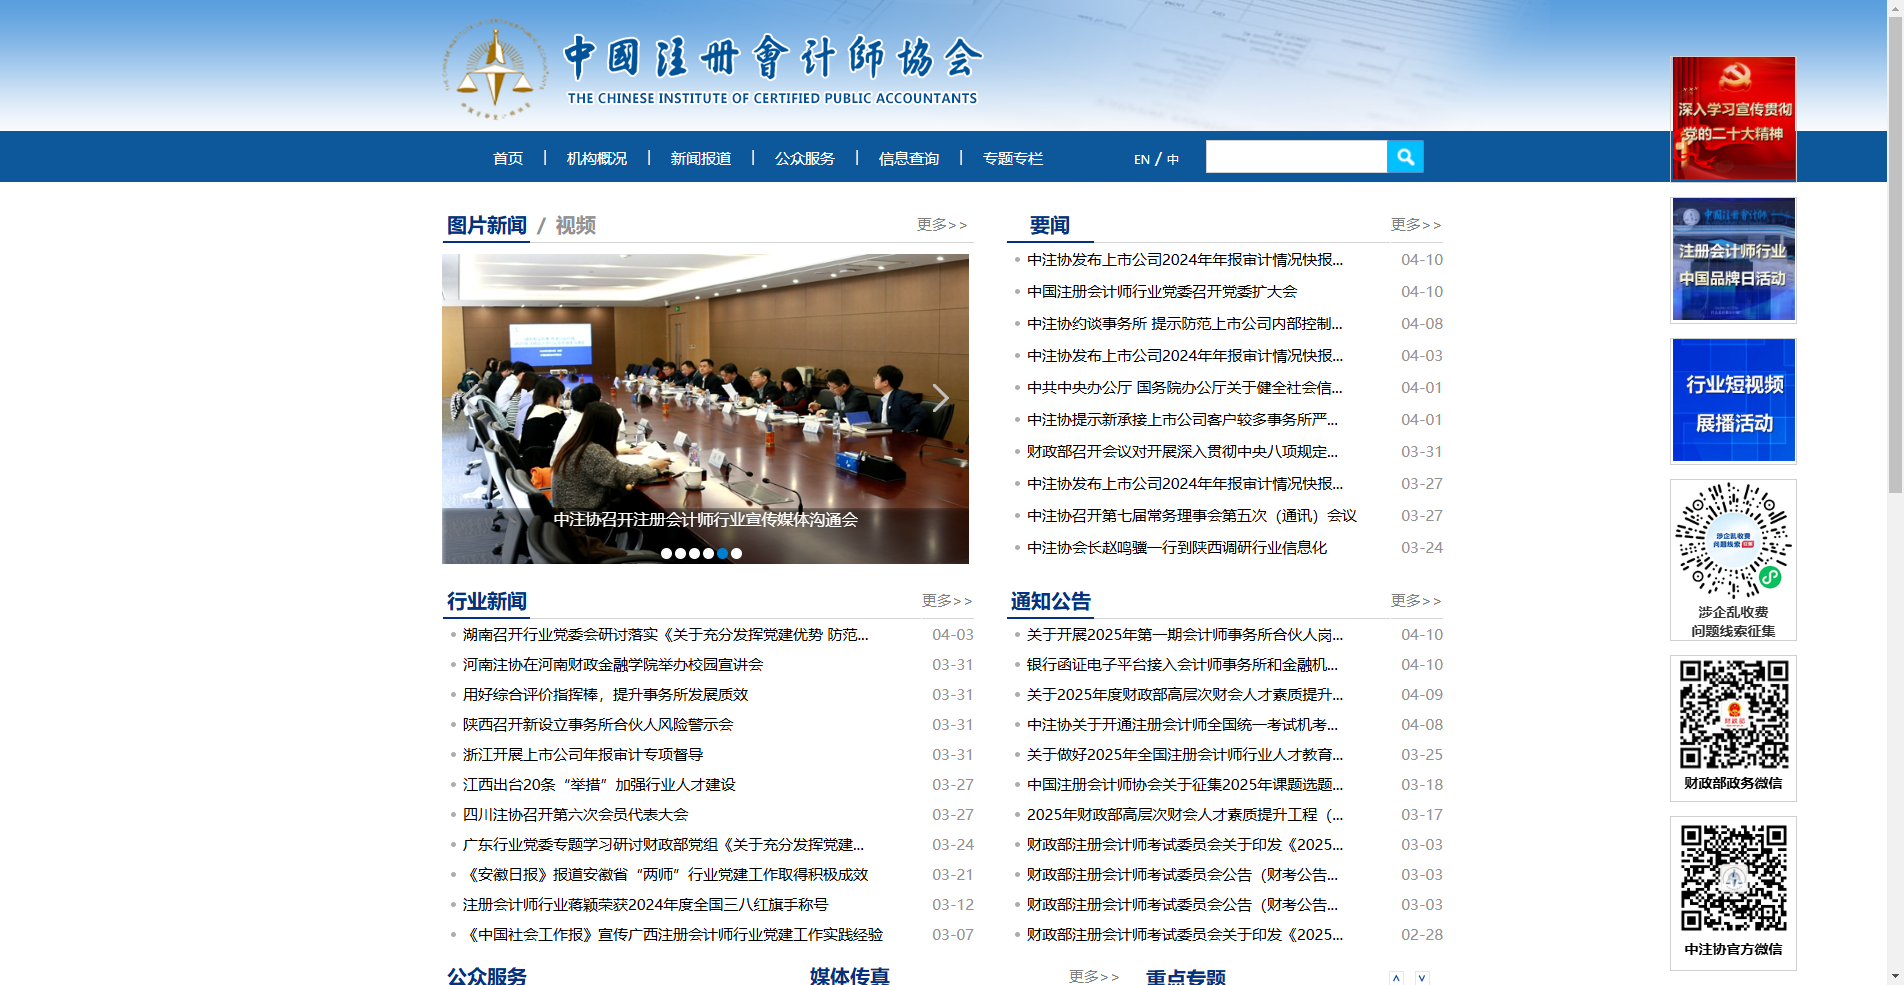Click inside the search input box
Screen dimensions: 1904x985
1295,156
